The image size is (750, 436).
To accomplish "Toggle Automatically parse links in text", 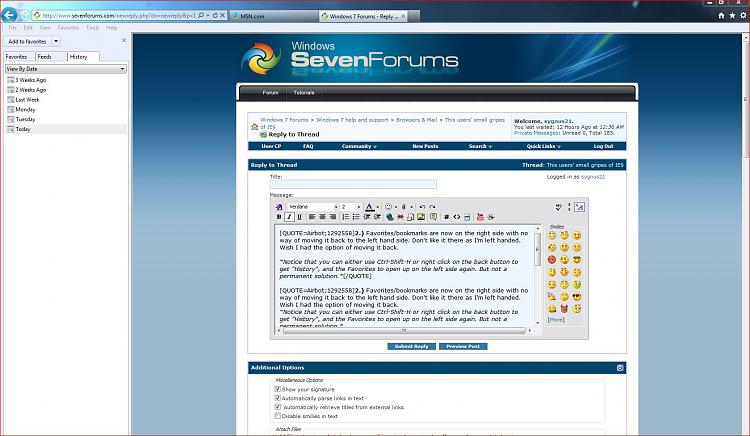I will (x=277, y=398).
